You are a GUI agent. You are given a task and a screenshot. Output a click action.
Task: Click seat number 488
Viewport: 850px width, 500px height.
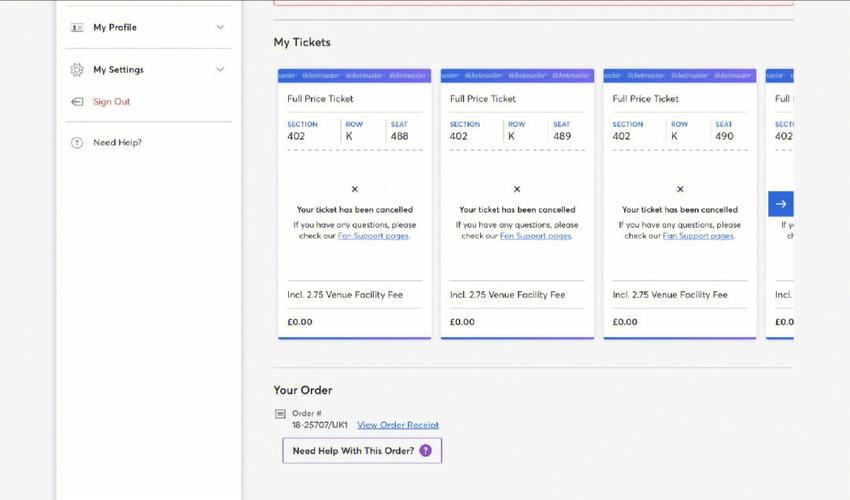[x=400, y=136]
